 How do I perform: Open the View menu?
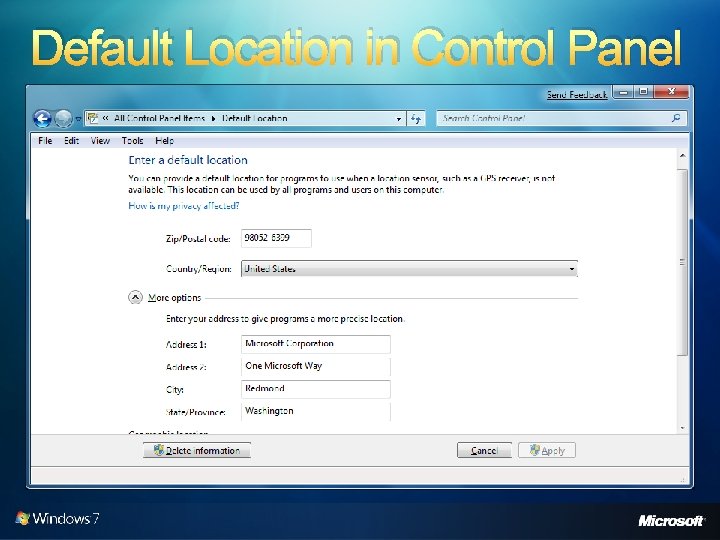[x=100, y=141]
